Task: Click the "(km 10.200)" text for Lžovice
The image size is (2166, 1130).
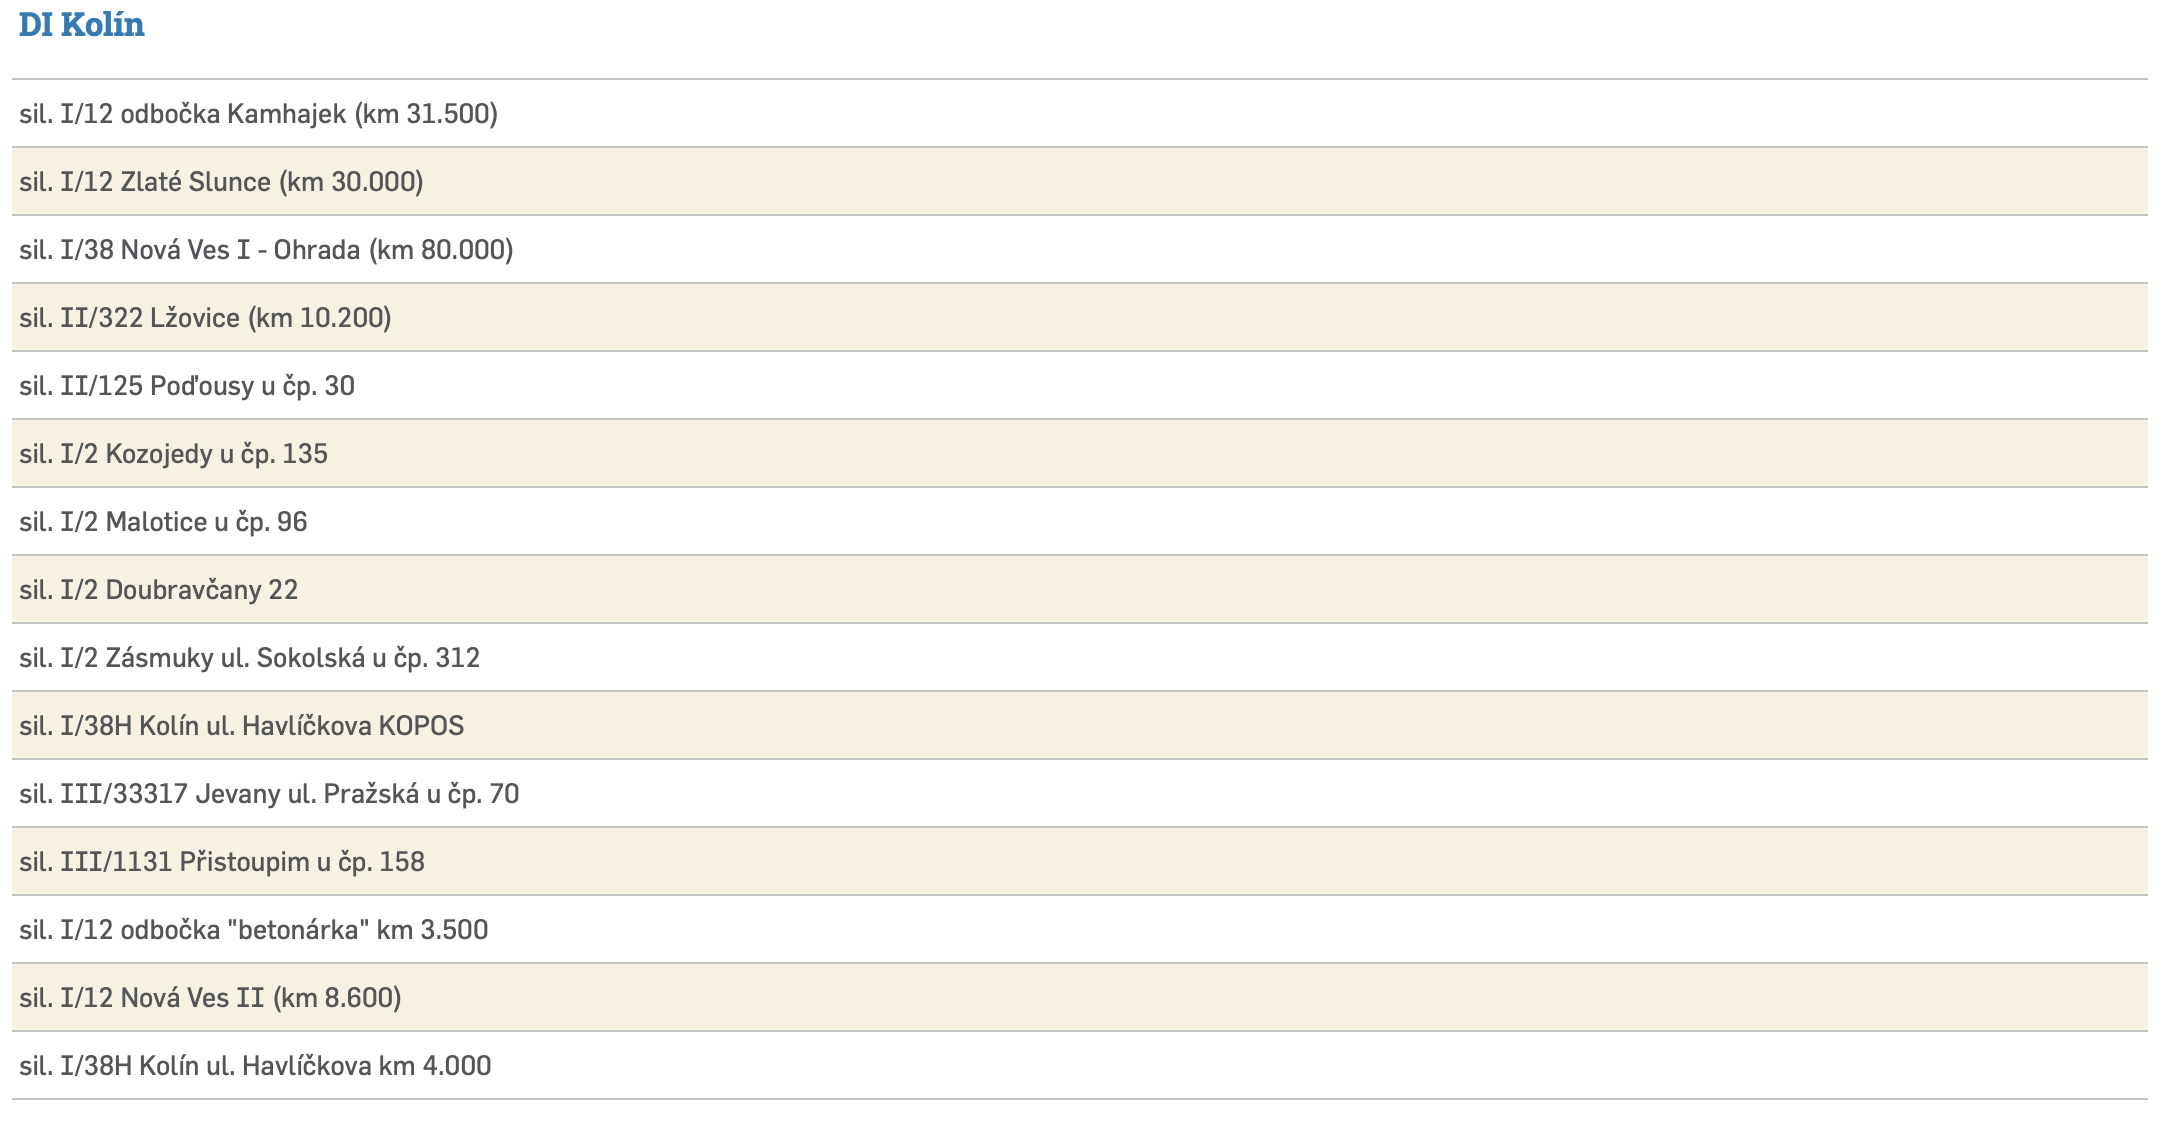Action: click(320, 318)
